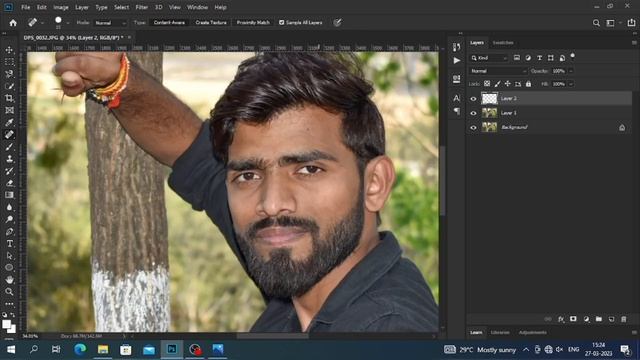
Task: Go to the Home screen icon
Action: pyautogui.click(x=13, y=23)
